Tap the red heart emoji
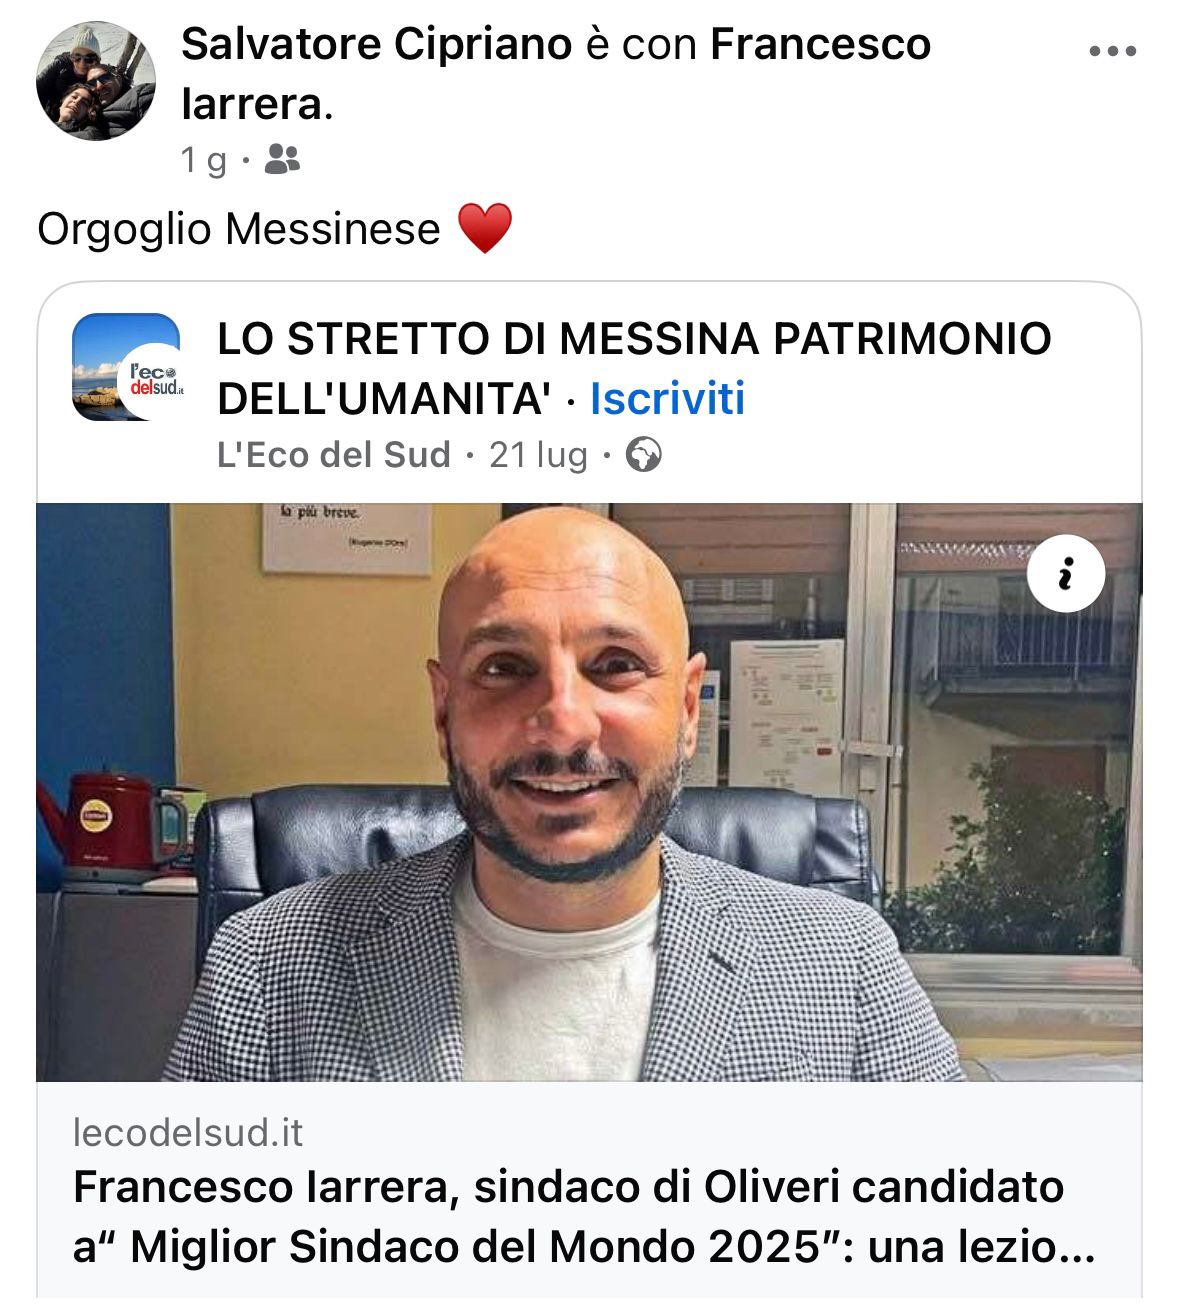The height and width of the screenshot is (1305, 1179). (x=485, y=228)
